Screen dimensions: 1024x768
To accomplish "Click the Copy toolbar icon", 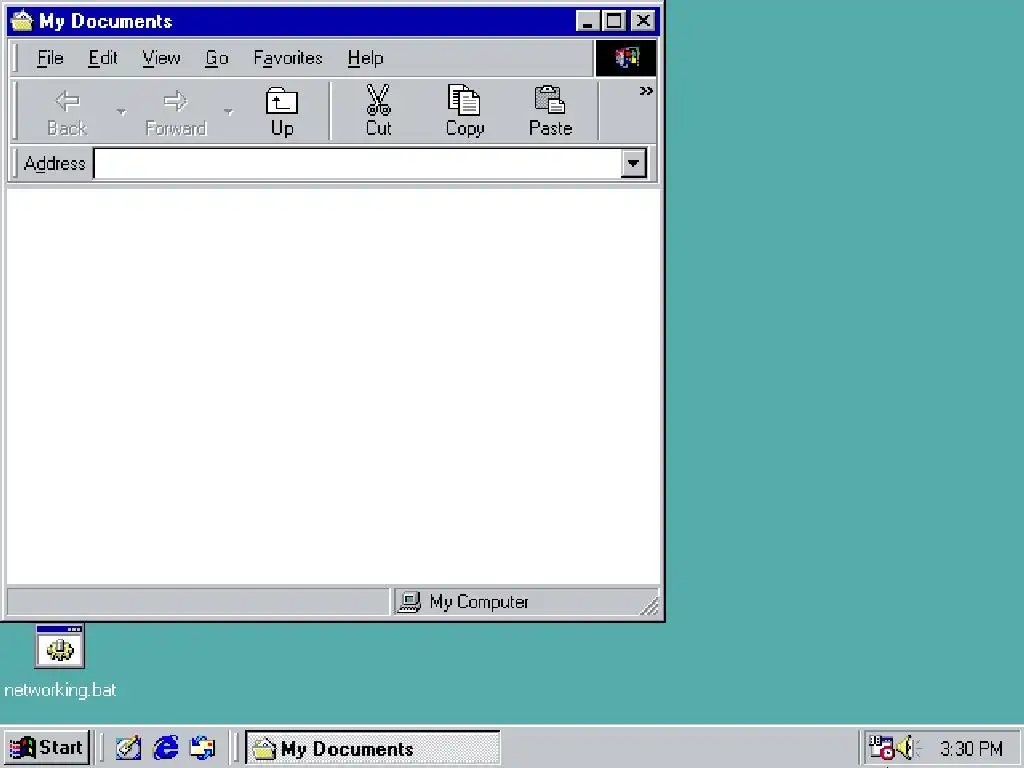I will (x=464, y=111).
